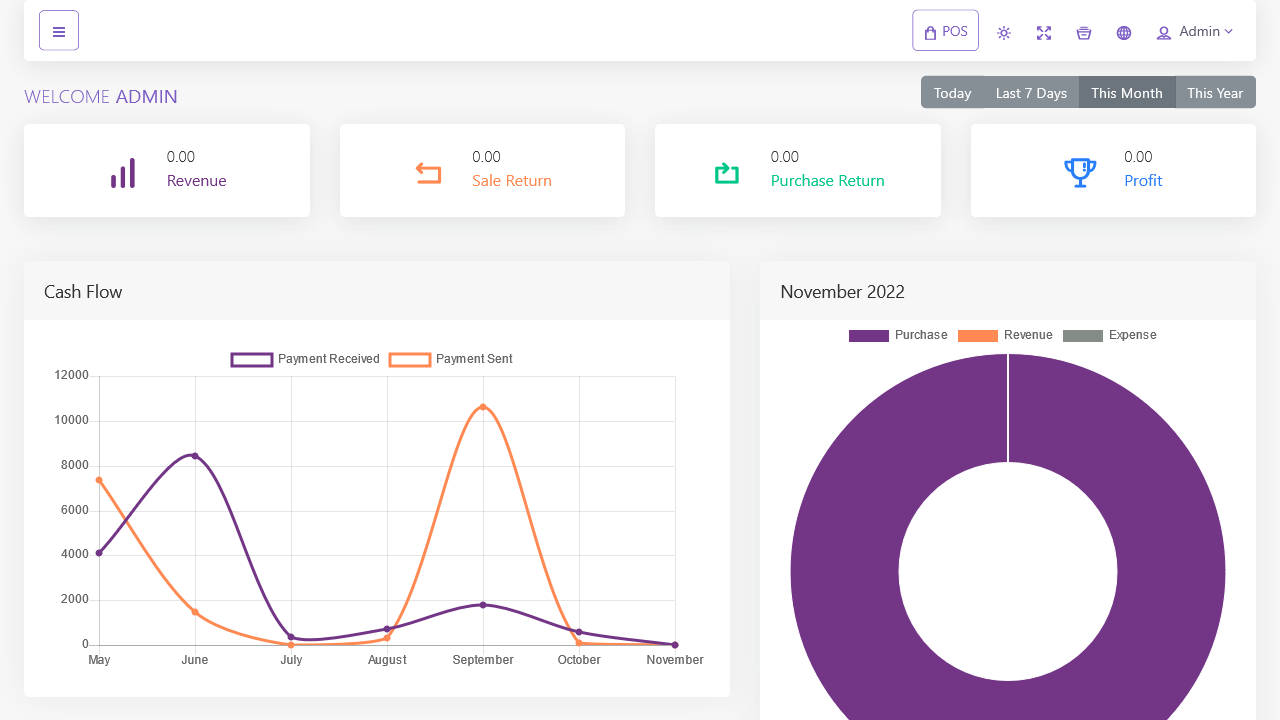Screen dimensions: 1280x720
Task: Click June Payment Received data point
Action: (x=195, y=456)
